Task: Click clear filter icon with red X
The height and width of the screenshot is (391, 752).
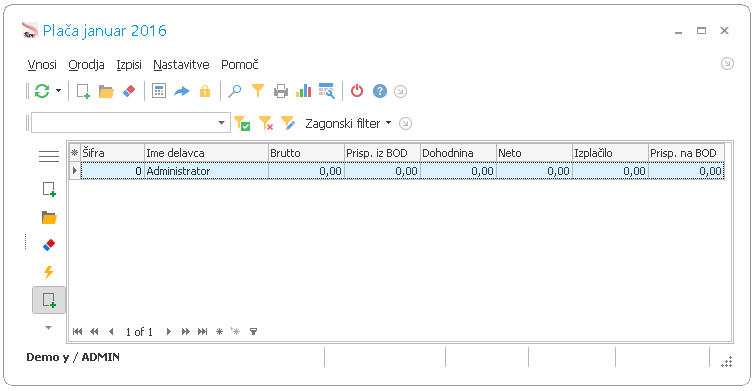Action: (266, 123)
